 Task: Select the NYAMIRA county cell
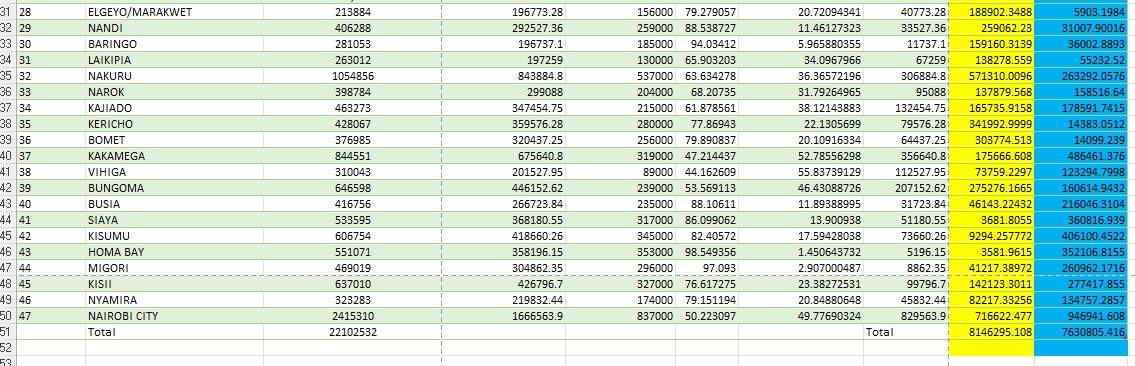coord(174,299)
